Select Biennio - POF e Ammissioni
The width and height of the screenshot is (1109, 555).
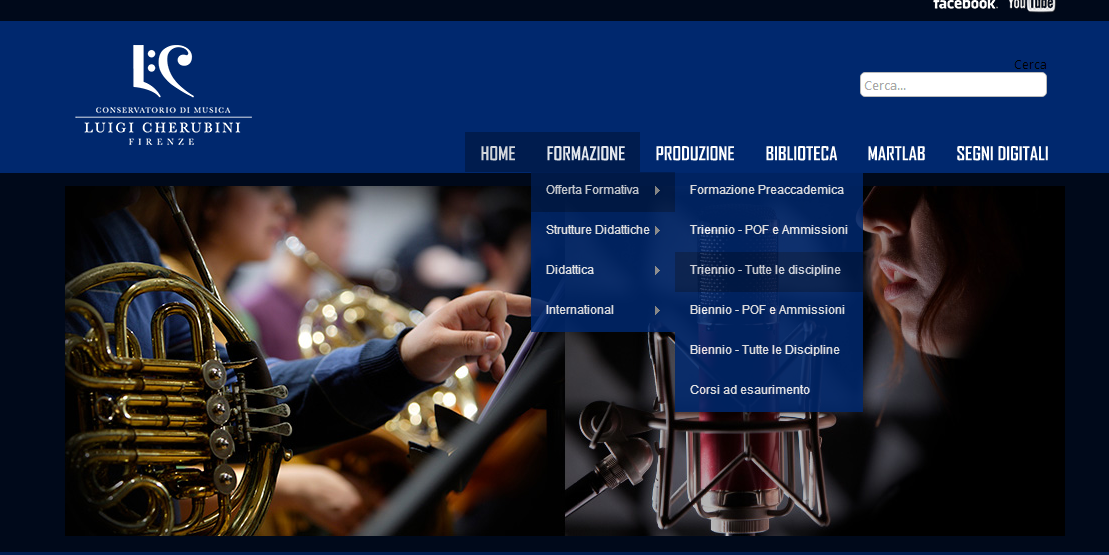(769, 310)
